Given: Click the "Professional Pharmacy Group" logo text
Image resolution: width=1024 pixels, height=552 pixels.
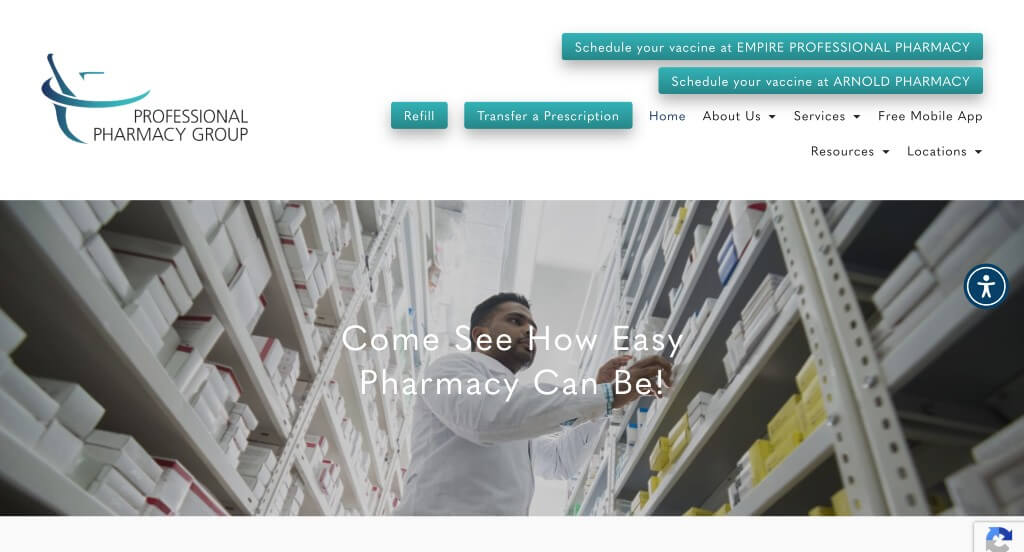Looking at the screenshot, I should tap(170, 125).
